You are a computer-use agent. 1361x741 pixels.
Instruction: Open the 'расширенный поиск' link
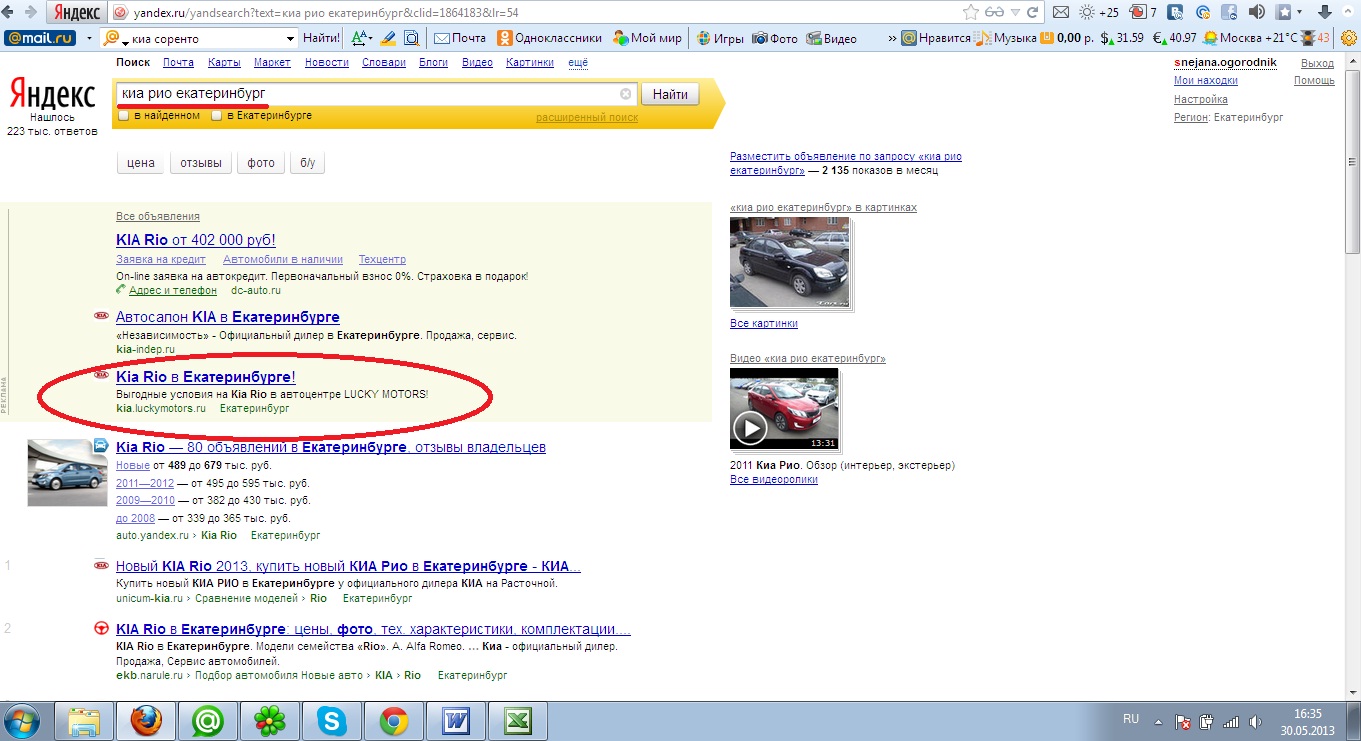point(587,117)
